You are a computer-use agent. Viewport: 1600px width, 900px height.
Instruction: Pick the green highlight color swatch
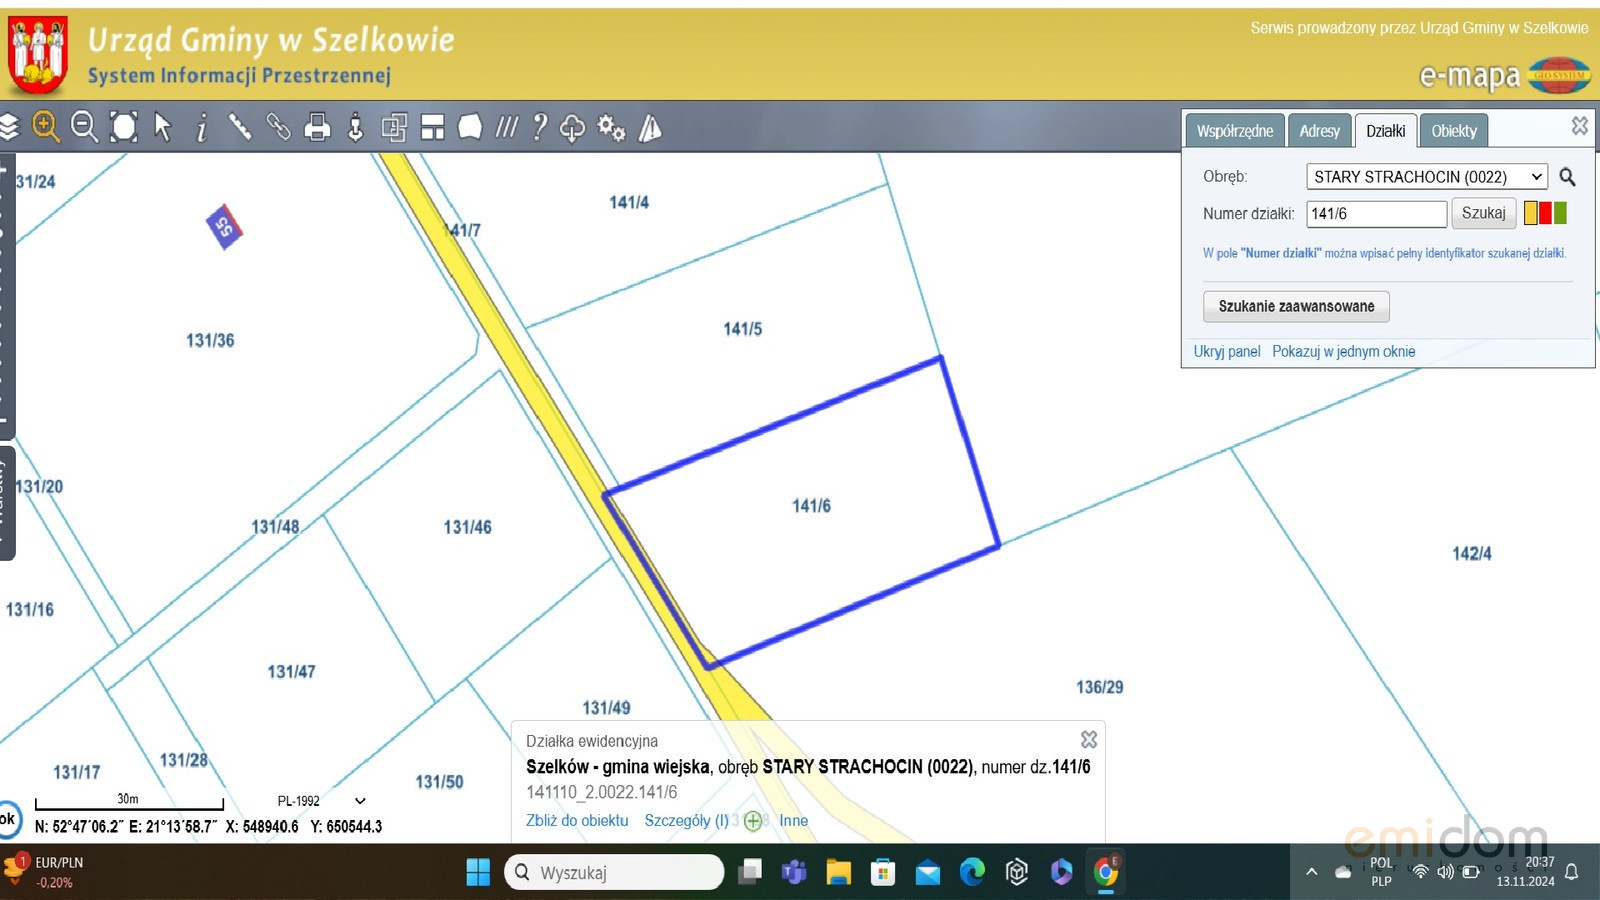click(x=1560, y=213)
